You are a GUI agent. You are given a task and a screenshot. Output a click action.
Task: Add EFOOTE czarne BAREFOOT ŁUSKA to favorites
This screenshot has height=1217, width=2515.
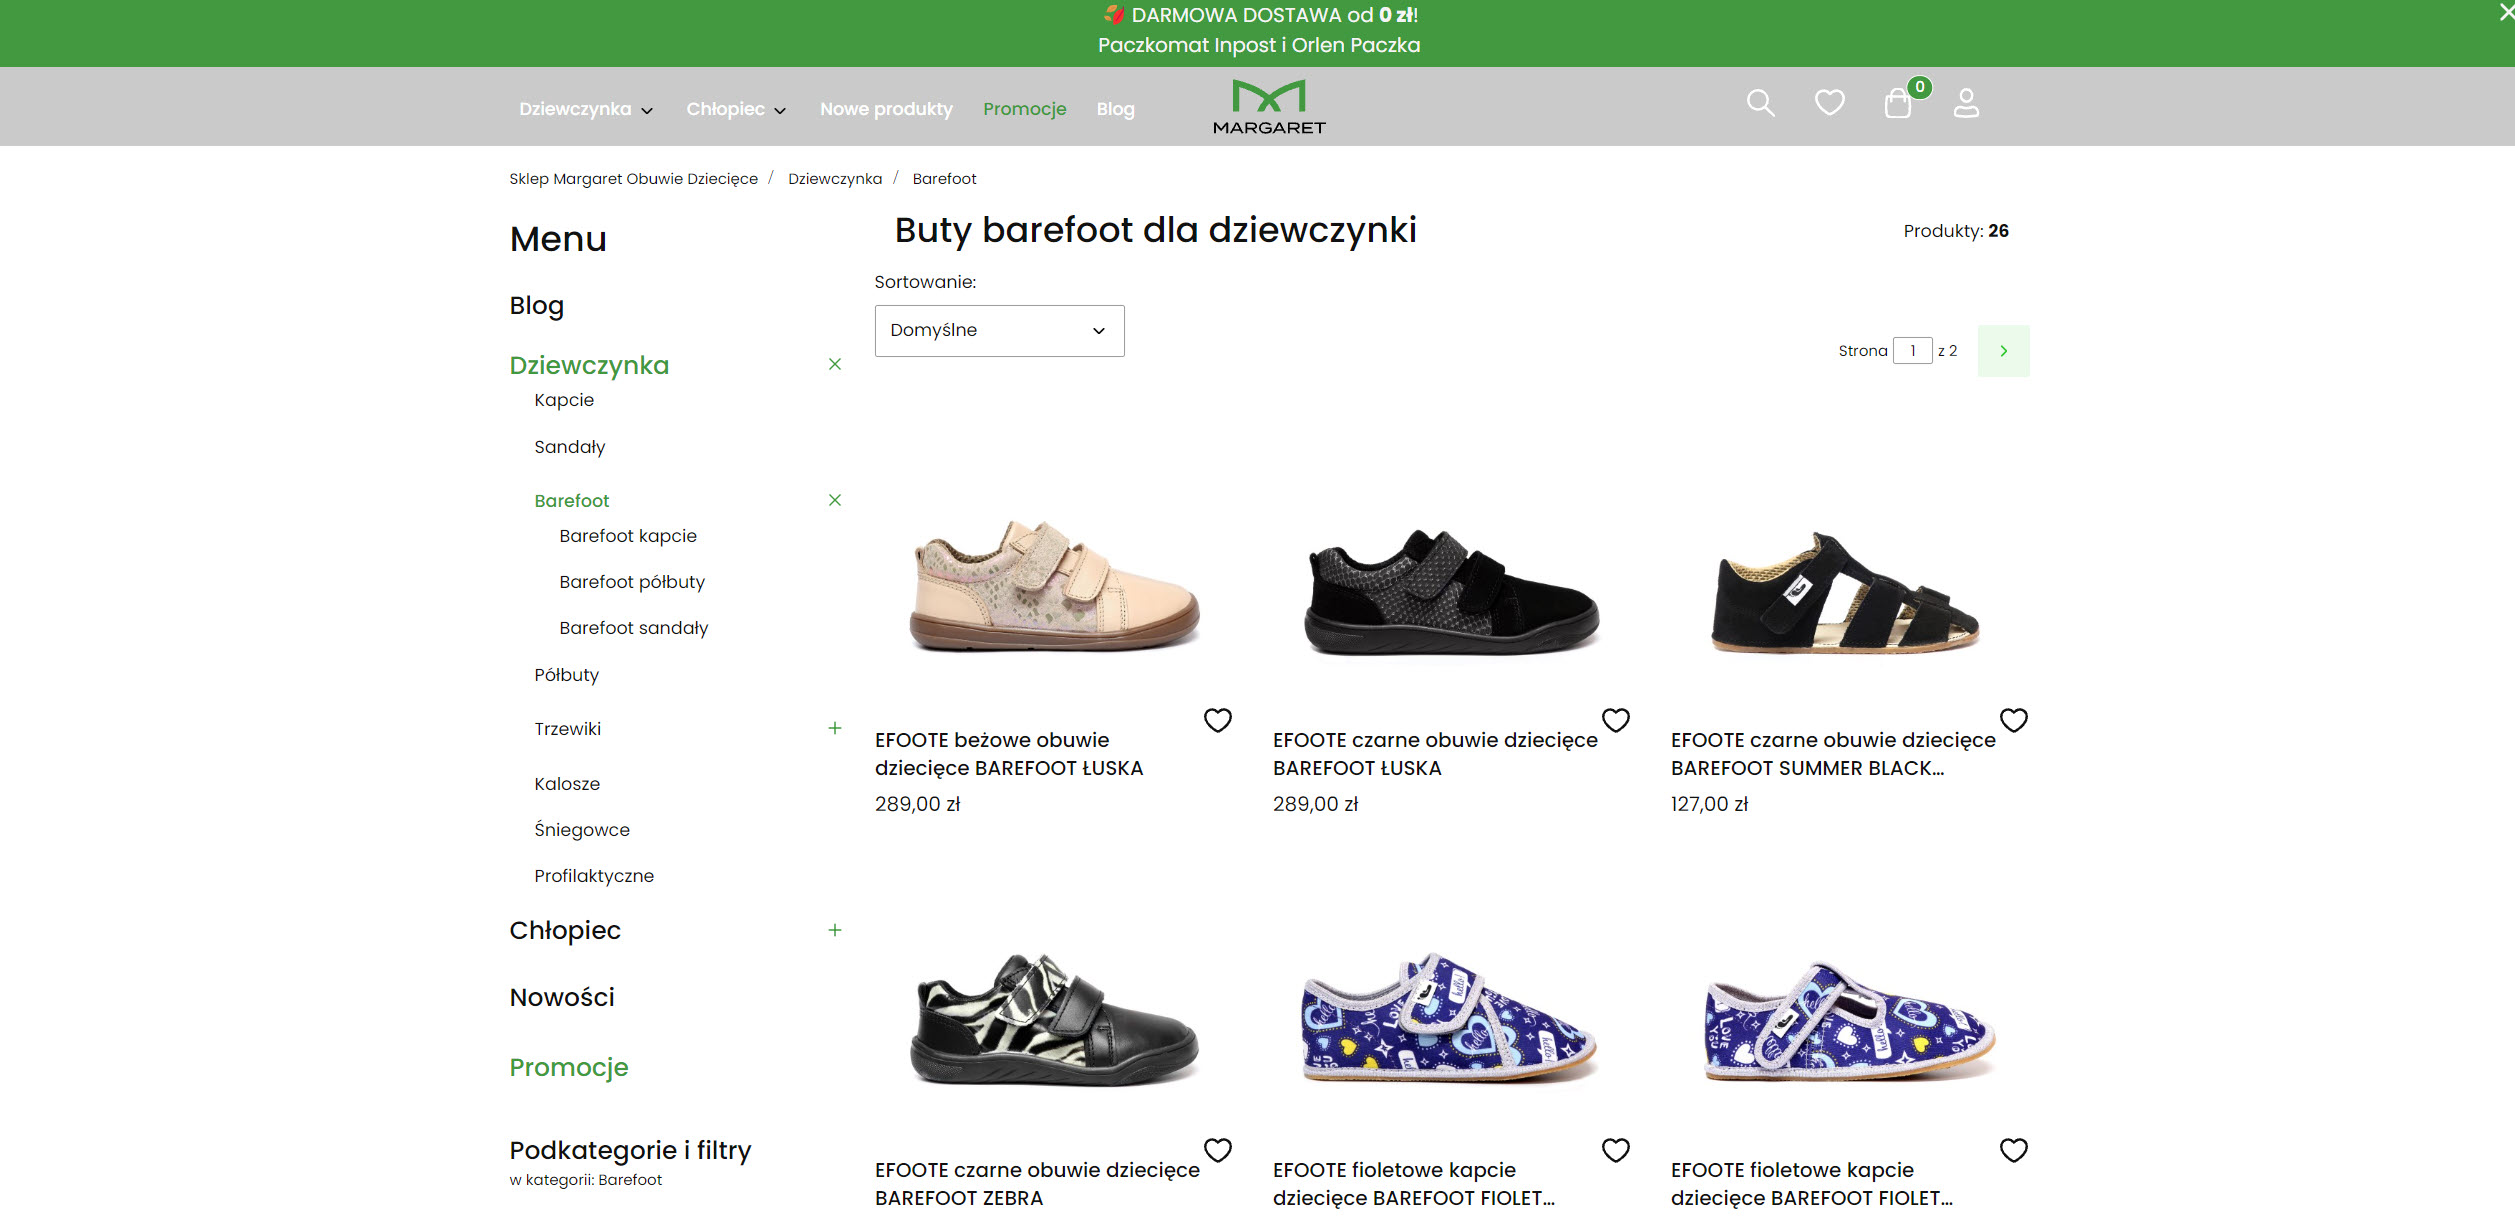pos(1616,719)
